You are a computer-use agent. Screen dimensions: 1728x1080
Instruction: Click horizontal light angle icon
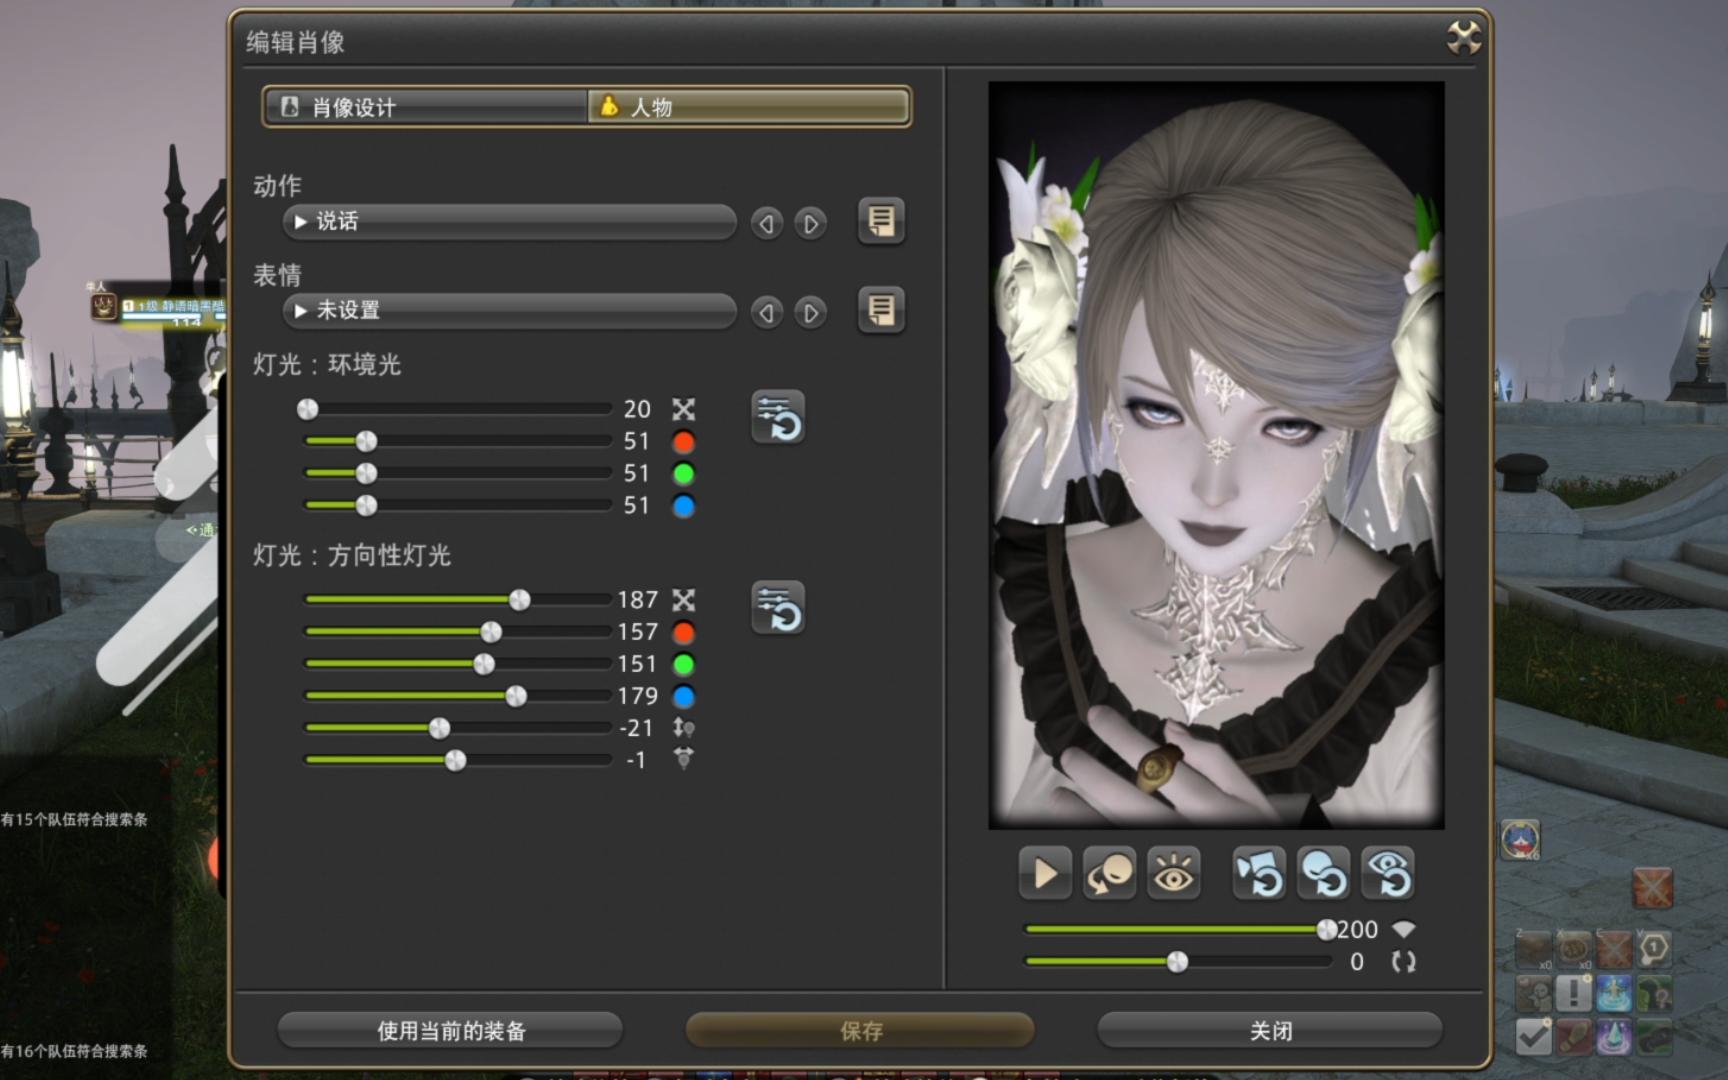point(683,759)
